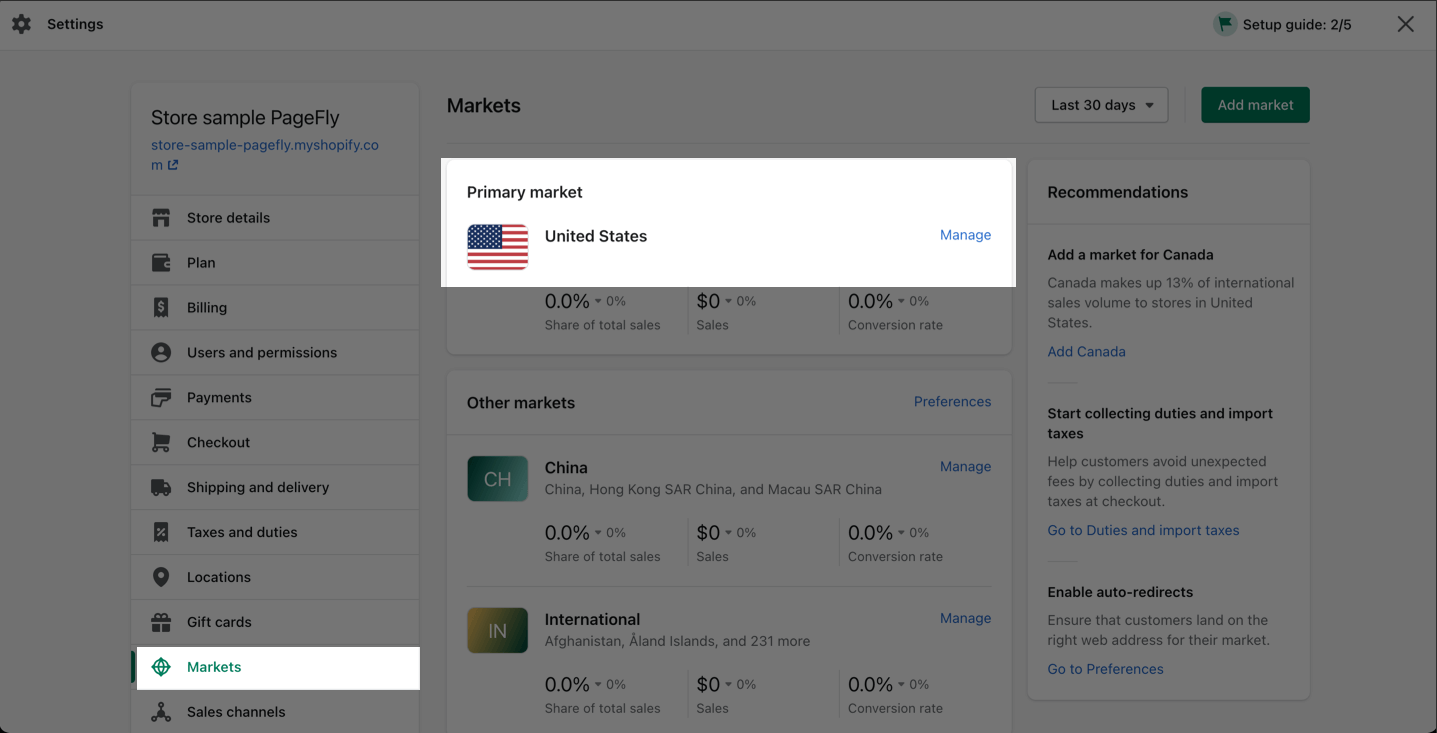Click the Settings gear icon
The height and width of the screenshot is (733, 1437).
[x=21, y=24]
